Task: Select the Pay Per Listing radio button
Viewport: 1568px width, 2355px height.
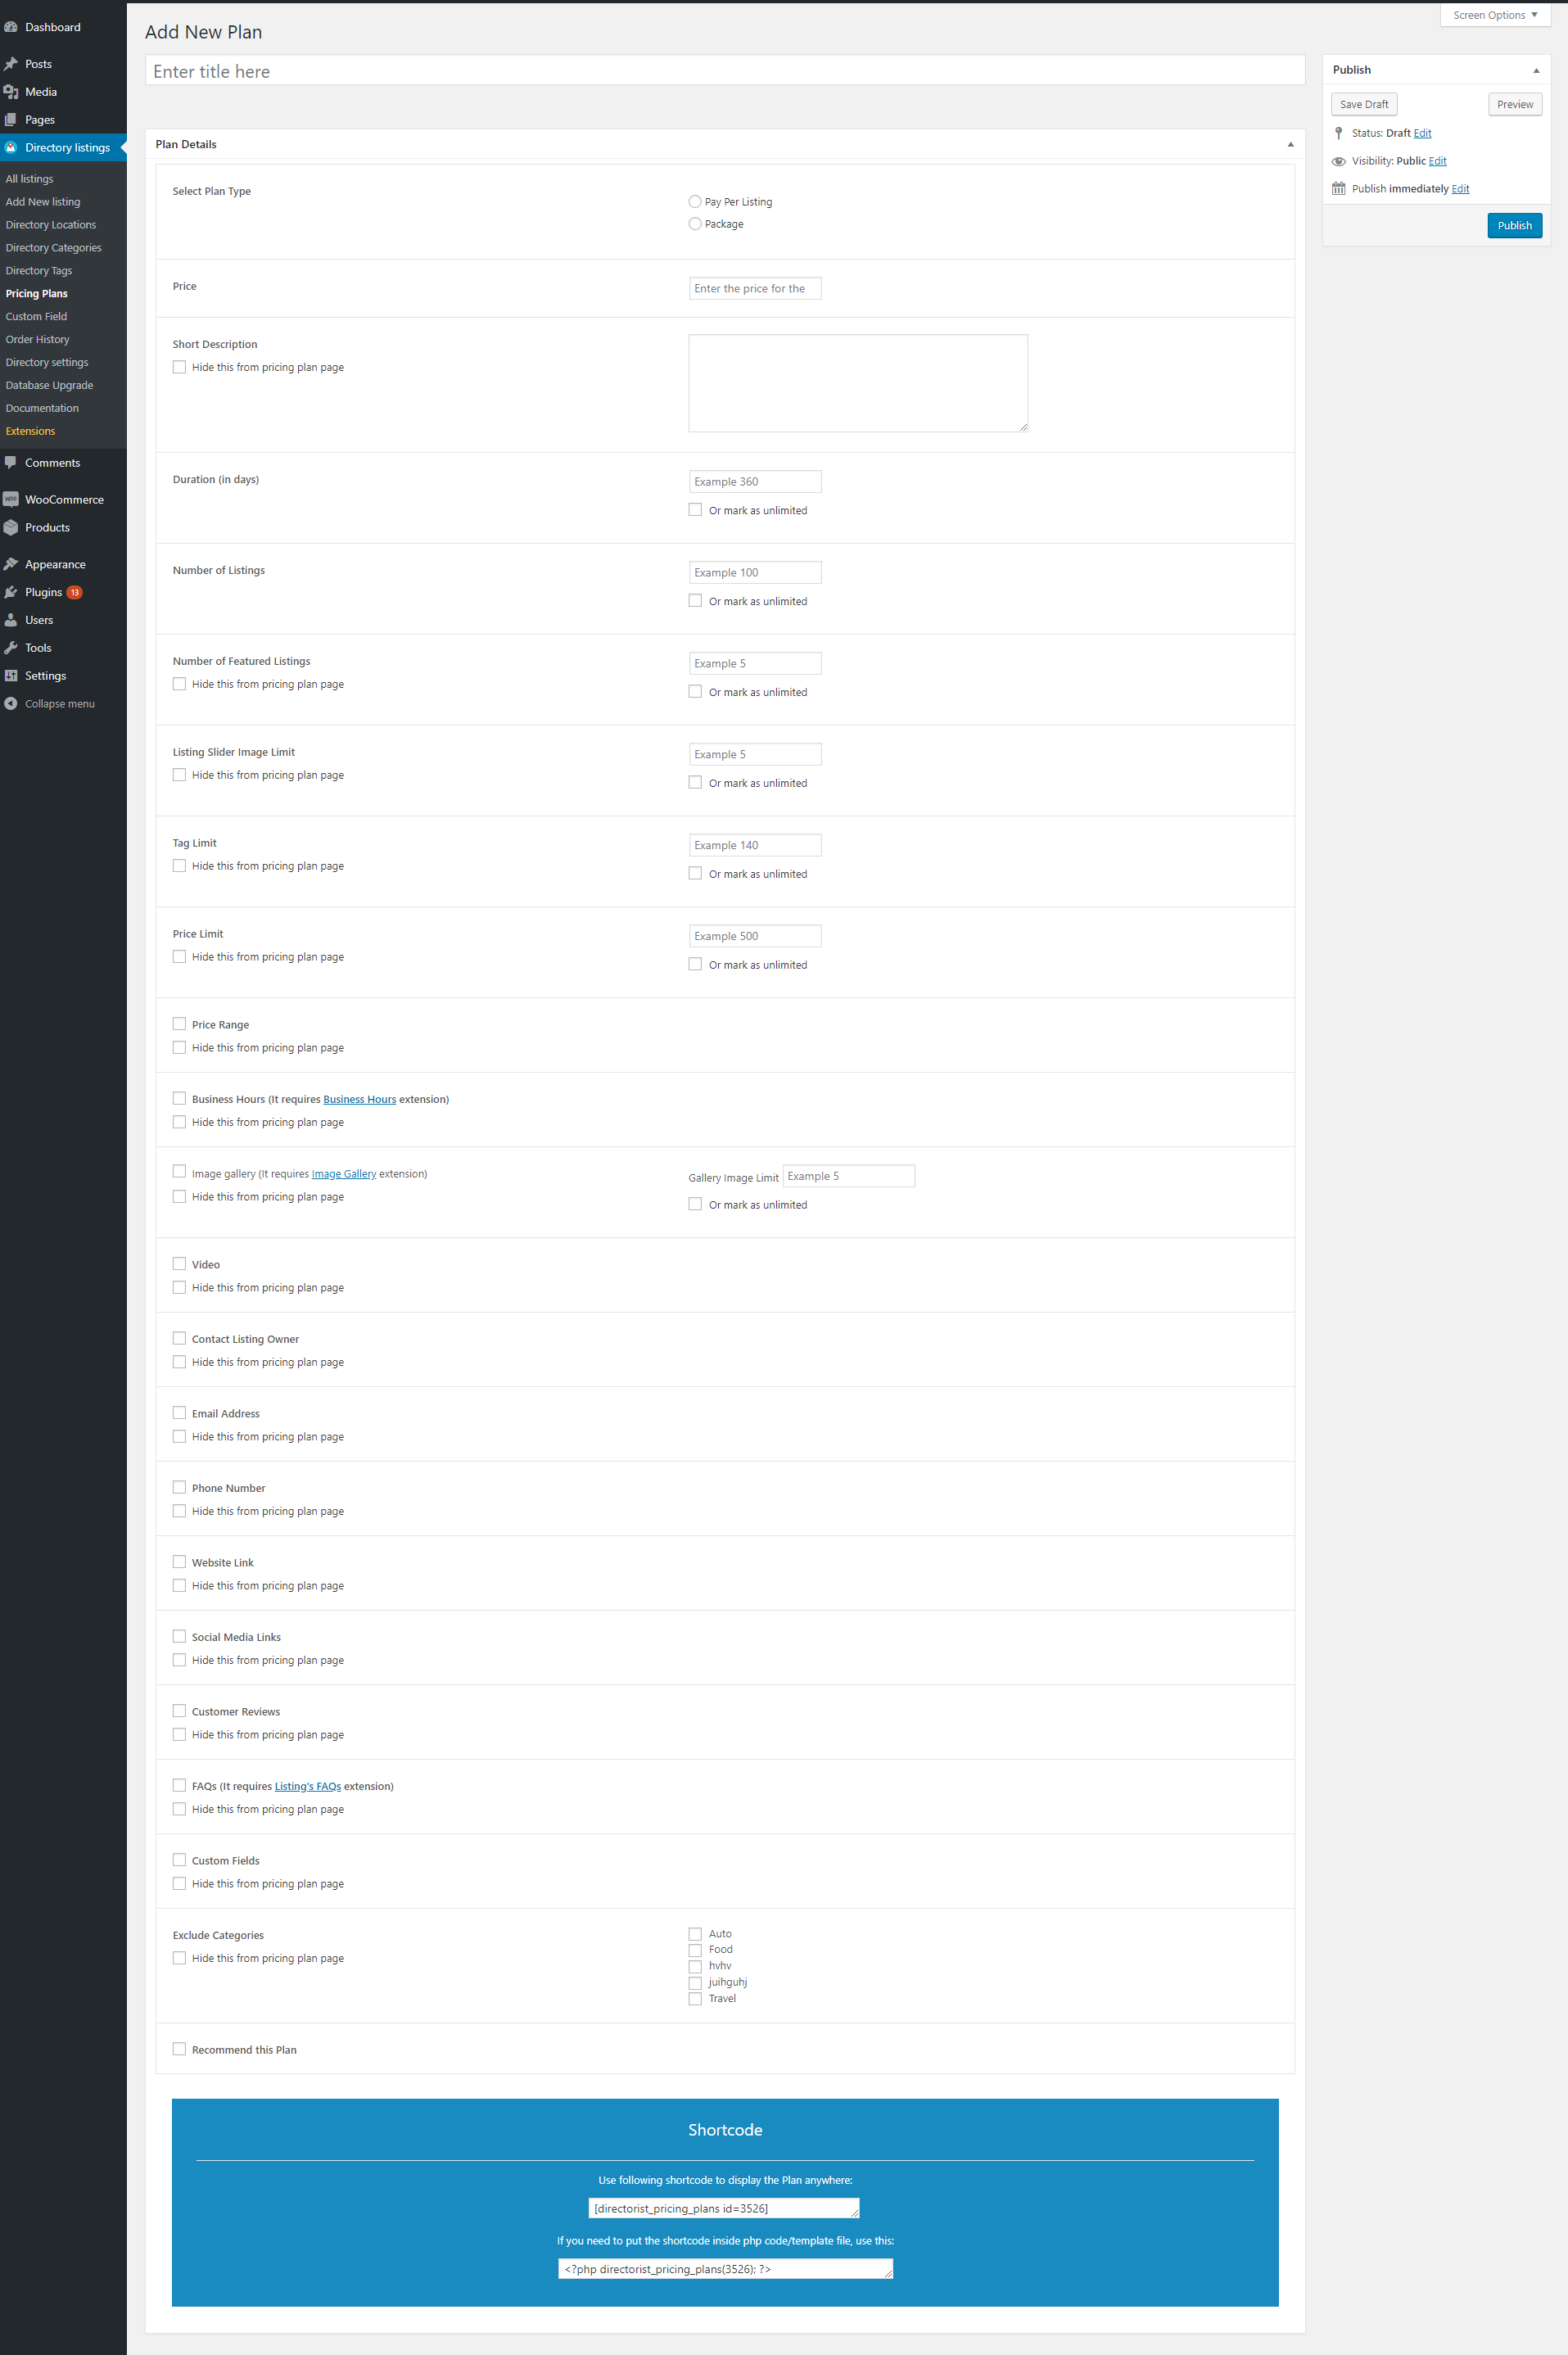Action: tap(695, 202)
